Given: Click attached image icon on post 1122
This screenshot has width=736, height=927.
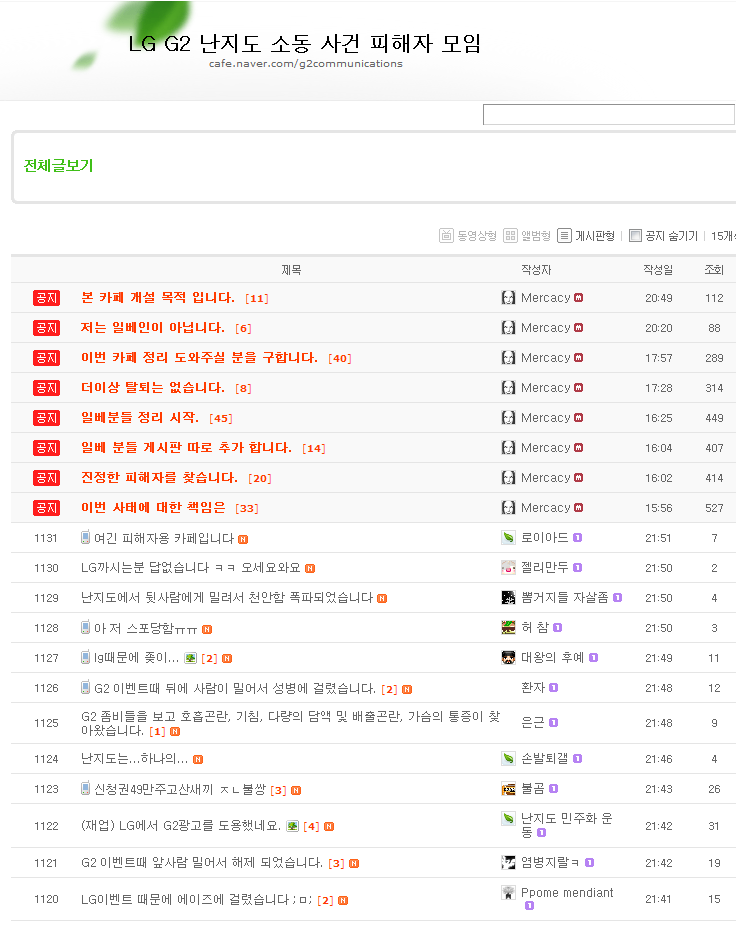Looking at the screenshot, I should point(293,826).
